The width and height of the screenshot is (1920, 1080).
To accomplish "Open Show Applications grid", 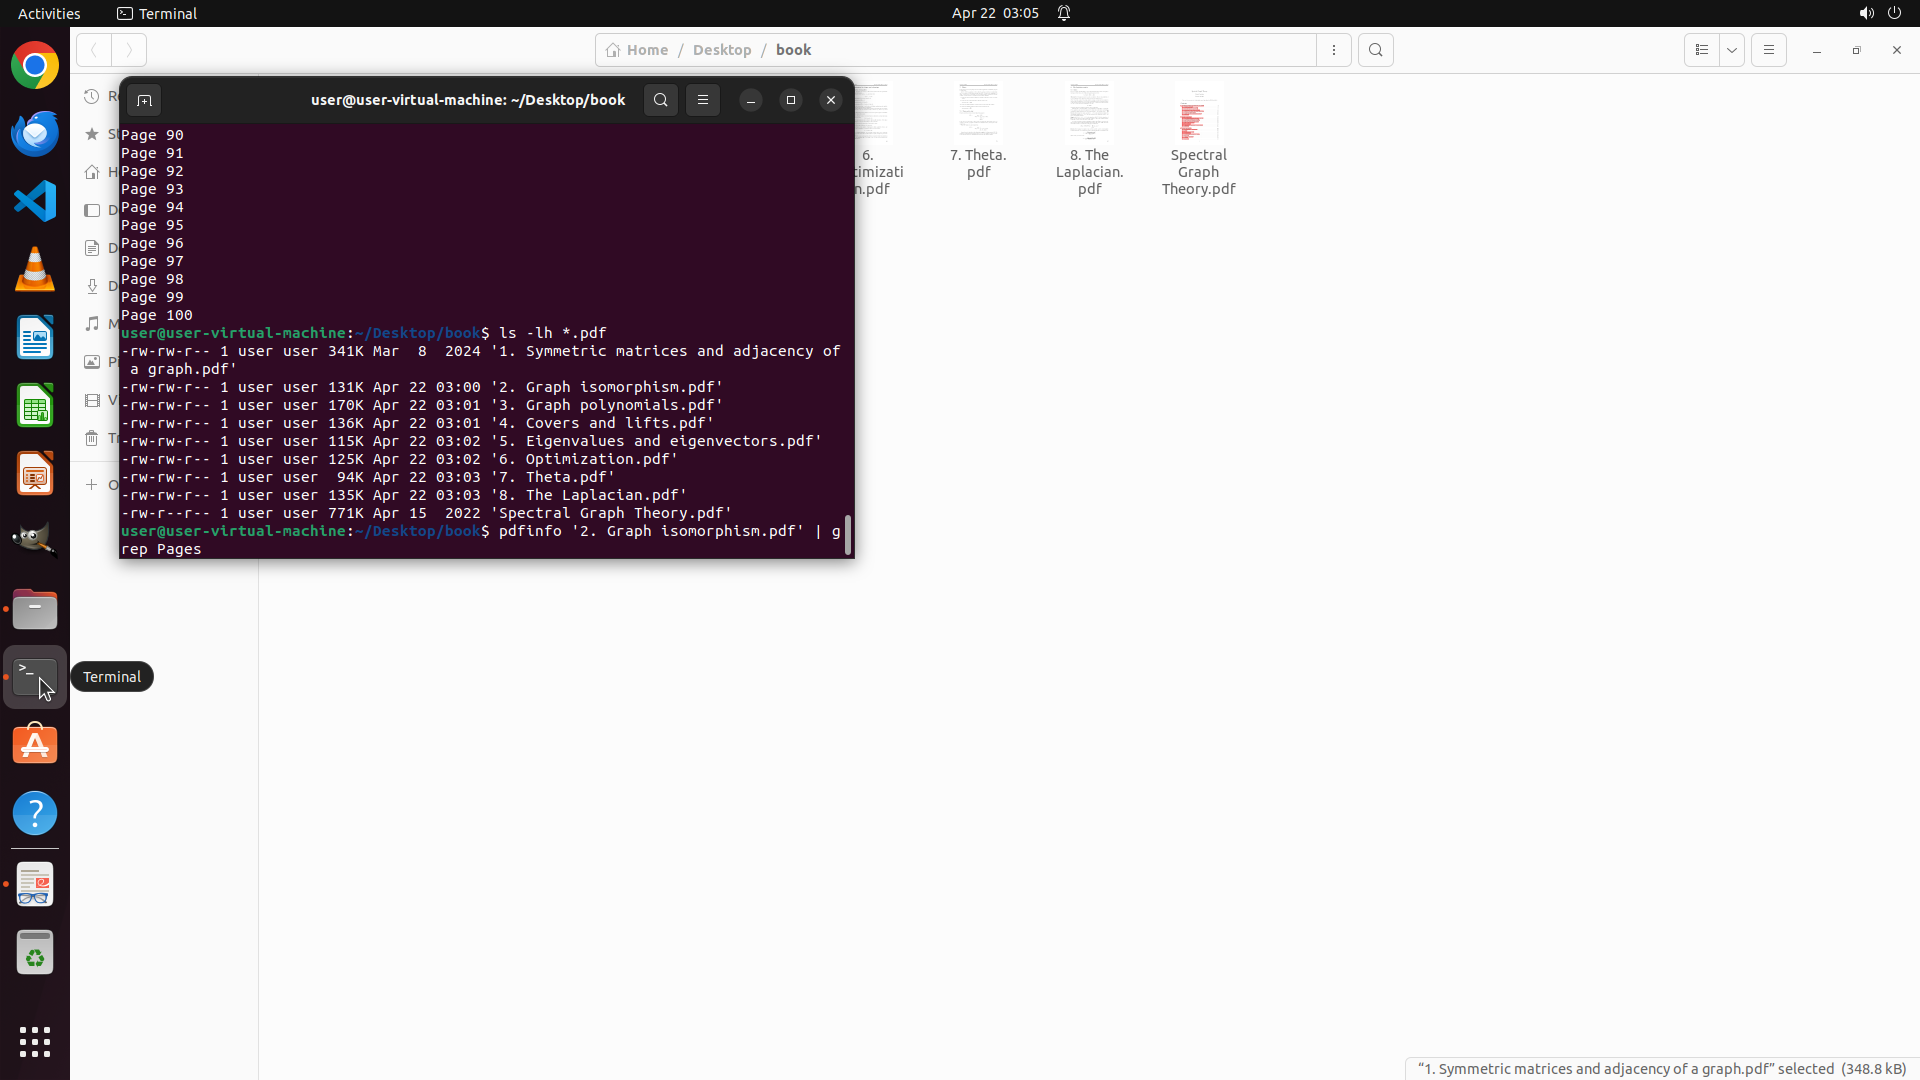I will (x=35, y=1041).
